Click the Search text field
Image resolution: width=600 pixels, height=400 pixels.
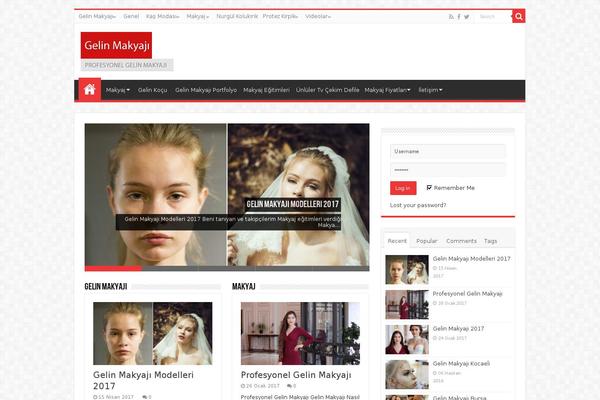pyautogui.click(x=494, y=16)
